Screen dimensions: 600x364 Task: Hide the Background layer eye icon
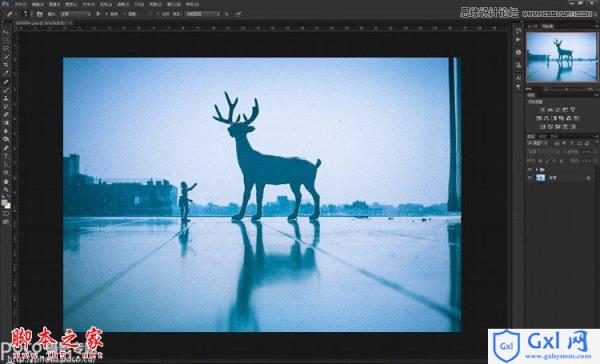coord(530,178)
